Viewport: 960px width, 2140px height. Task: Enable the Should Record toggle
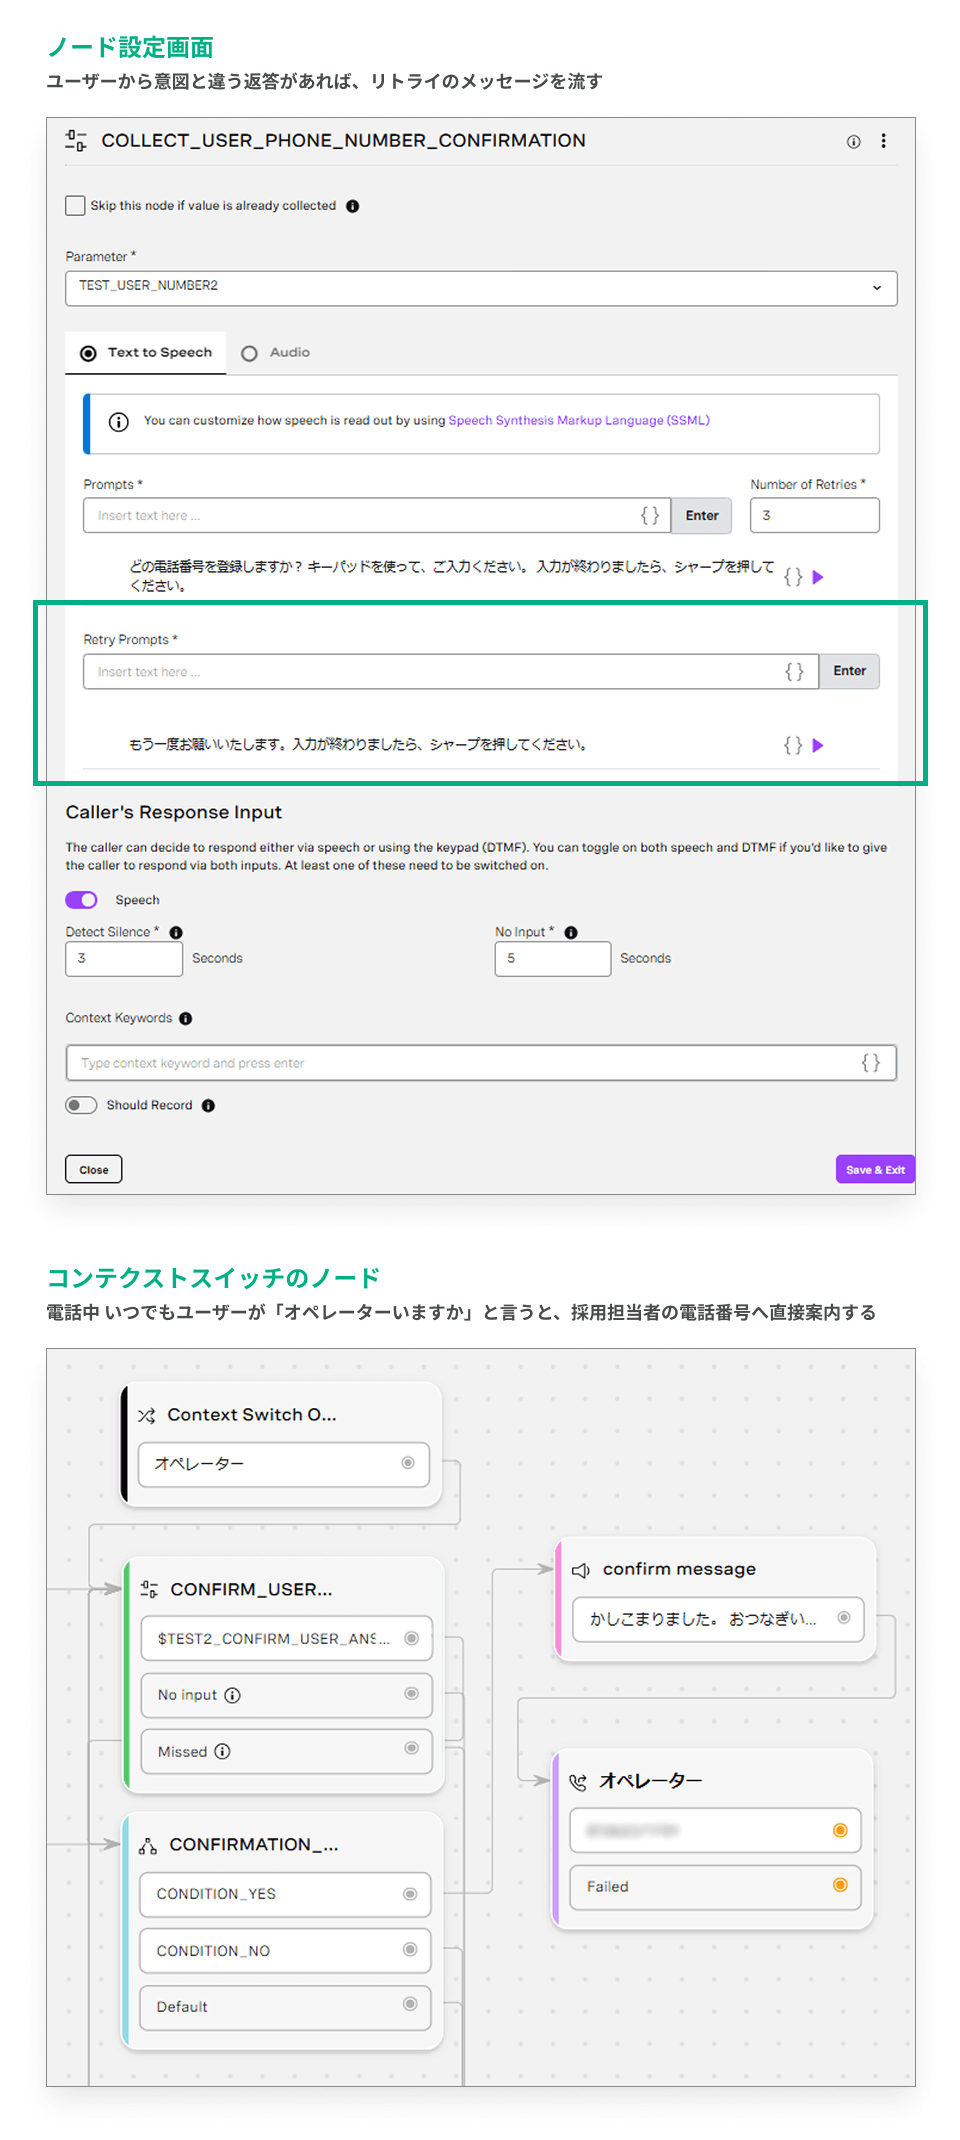click(81, 1105)
